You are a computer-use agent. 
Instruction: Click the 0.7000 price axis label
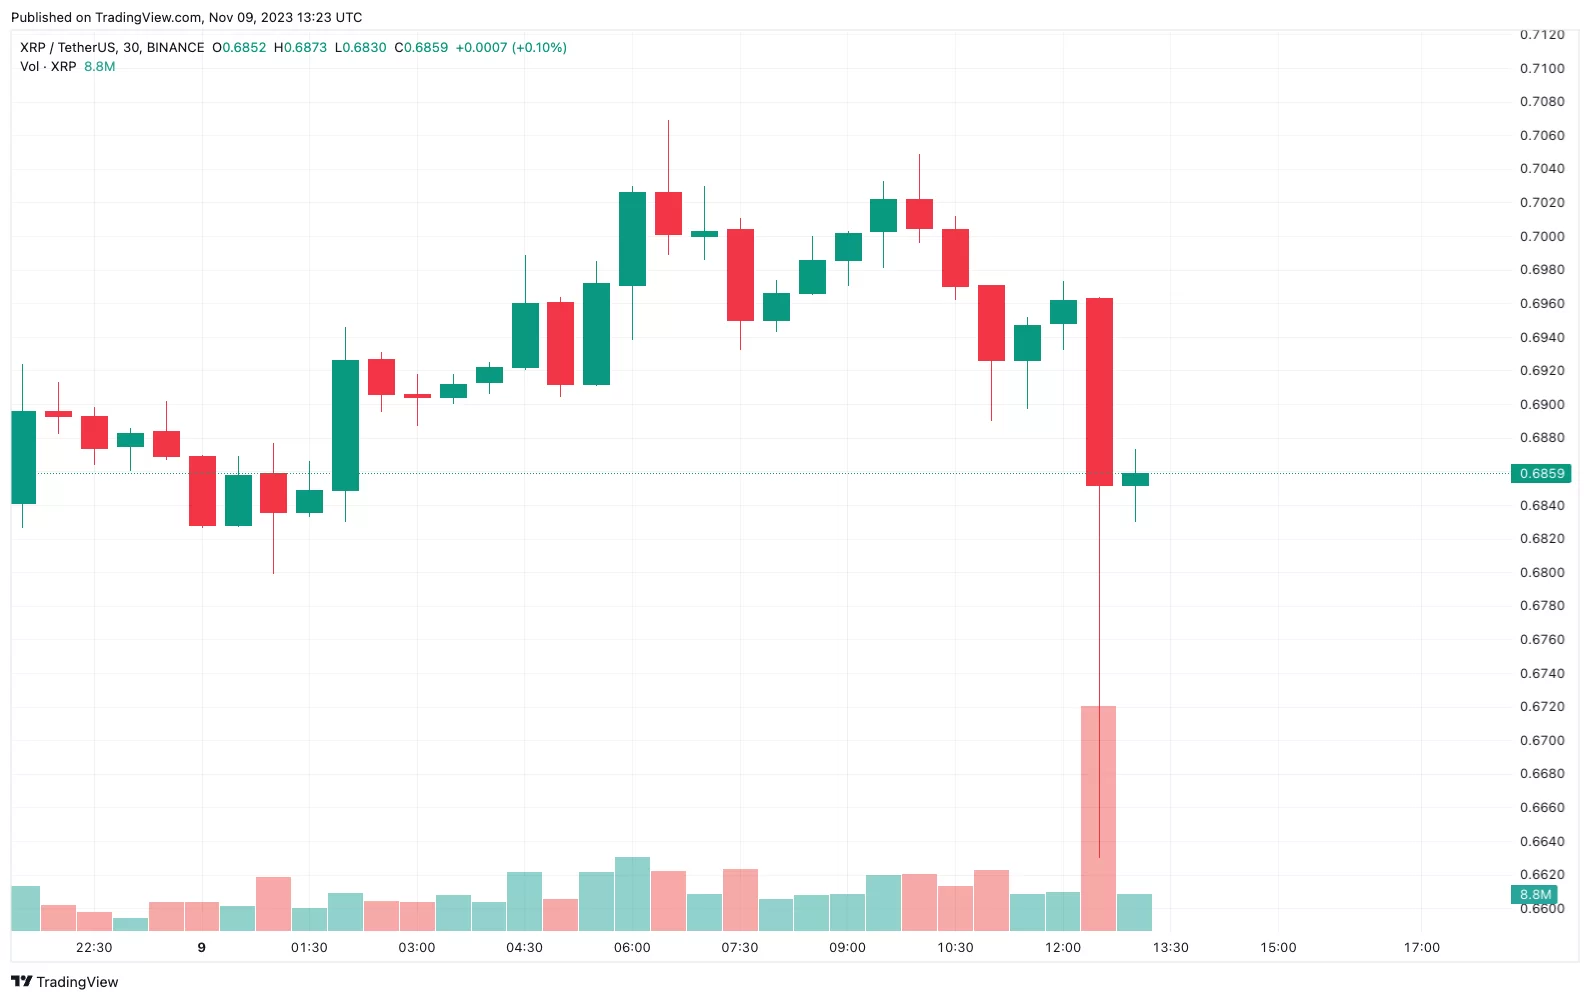click(x=1542, y=237)
